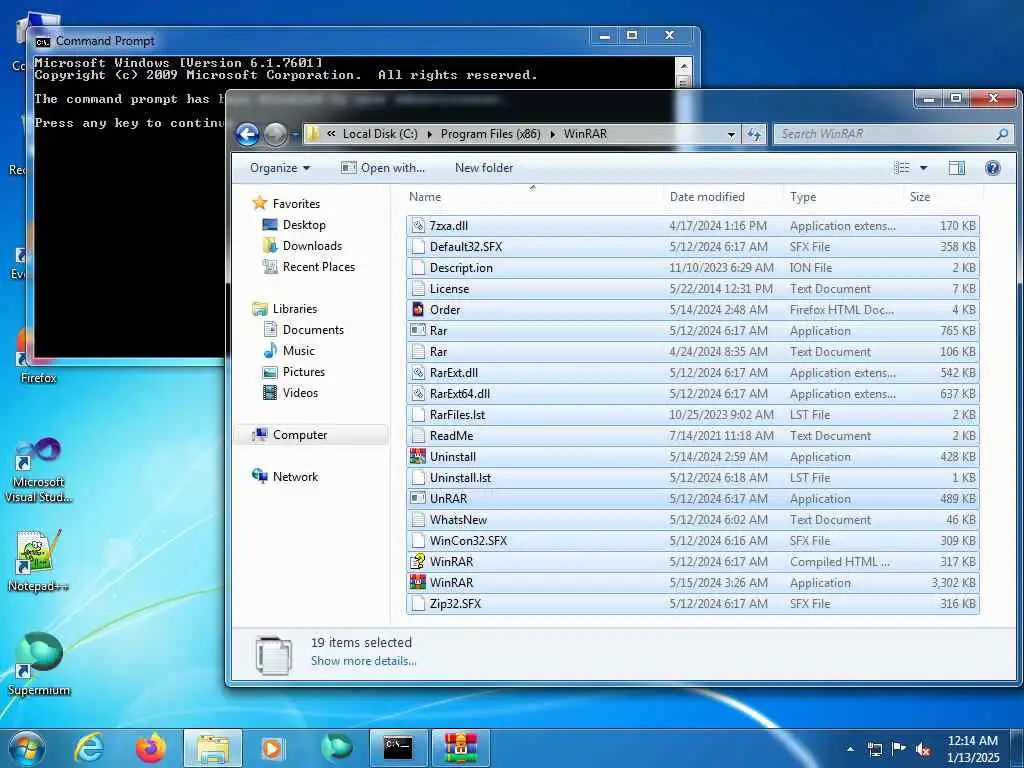Click the WinRAR breadcrumb in the address bar
Viewport: 1024px width, 768px height.
(585, 134)
